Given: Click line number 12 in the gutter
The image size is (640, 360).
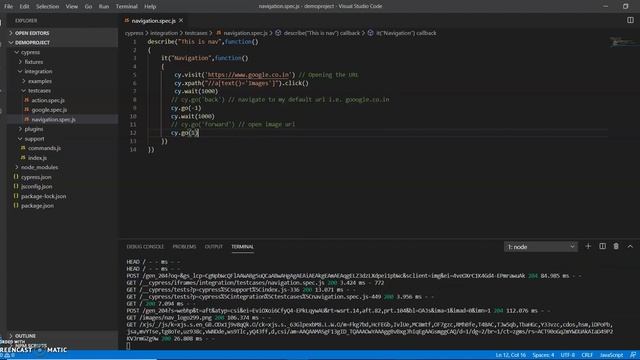Looking at the screenshot, I should (x=133, y=133).
